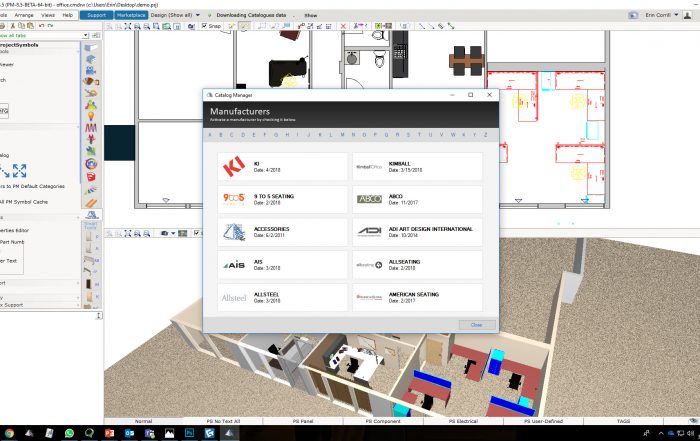Select the Kimball manufacturer entry
This screenshot has height=441, width=700.
coord(417,166)
